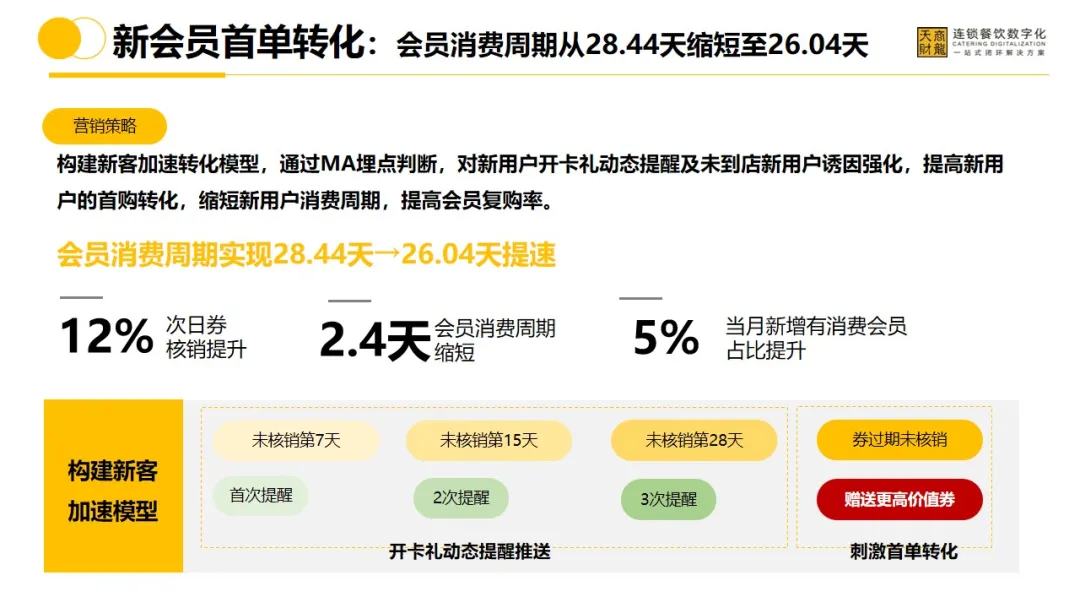Click the 12% statistic figure

106,337
